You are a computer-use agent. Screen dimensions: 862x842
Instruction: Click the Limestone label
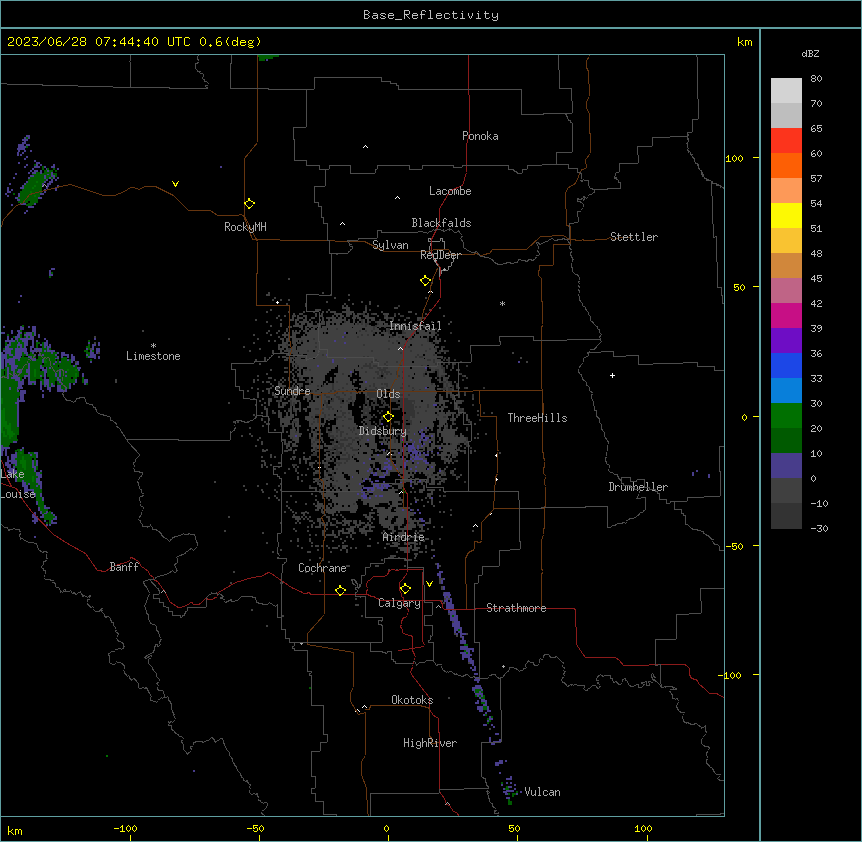[x=153, y=356]
